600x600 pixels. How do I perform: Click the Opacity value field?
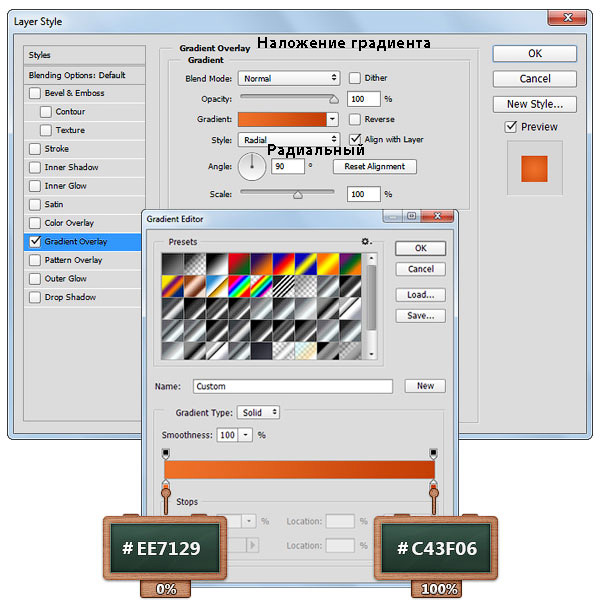point(364,99)
